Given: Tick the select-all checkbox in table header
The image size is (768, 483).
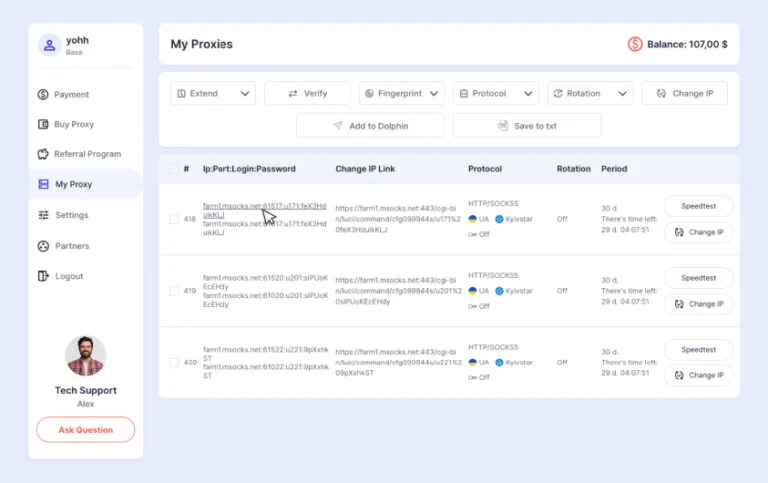Looking at the screenshot, I should (x=174, y=169).
